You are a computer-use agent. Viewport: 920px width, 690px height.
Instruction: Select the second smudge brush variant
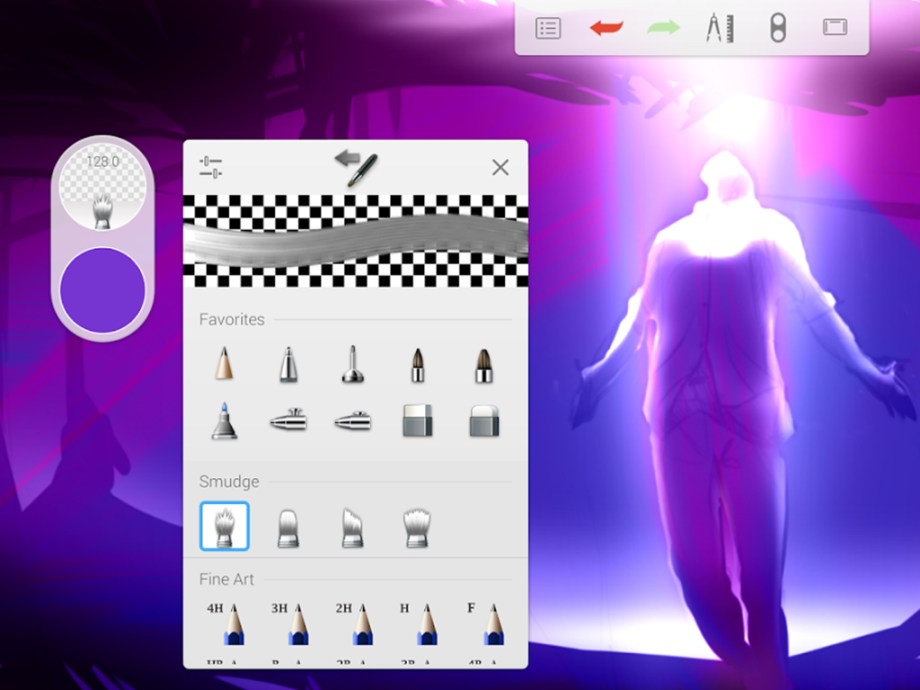click(289, 525)
